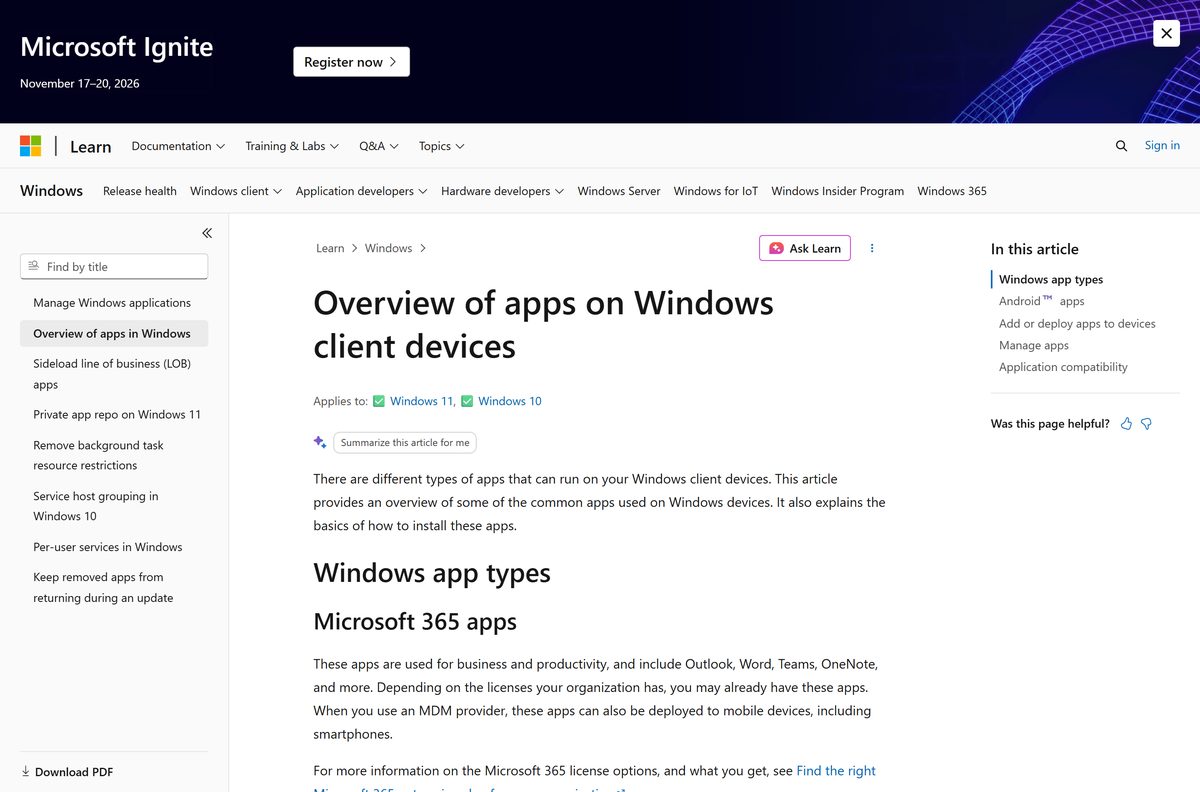
Task: Open Private app repo on Windows 11
Action: (x=117, y=414)
